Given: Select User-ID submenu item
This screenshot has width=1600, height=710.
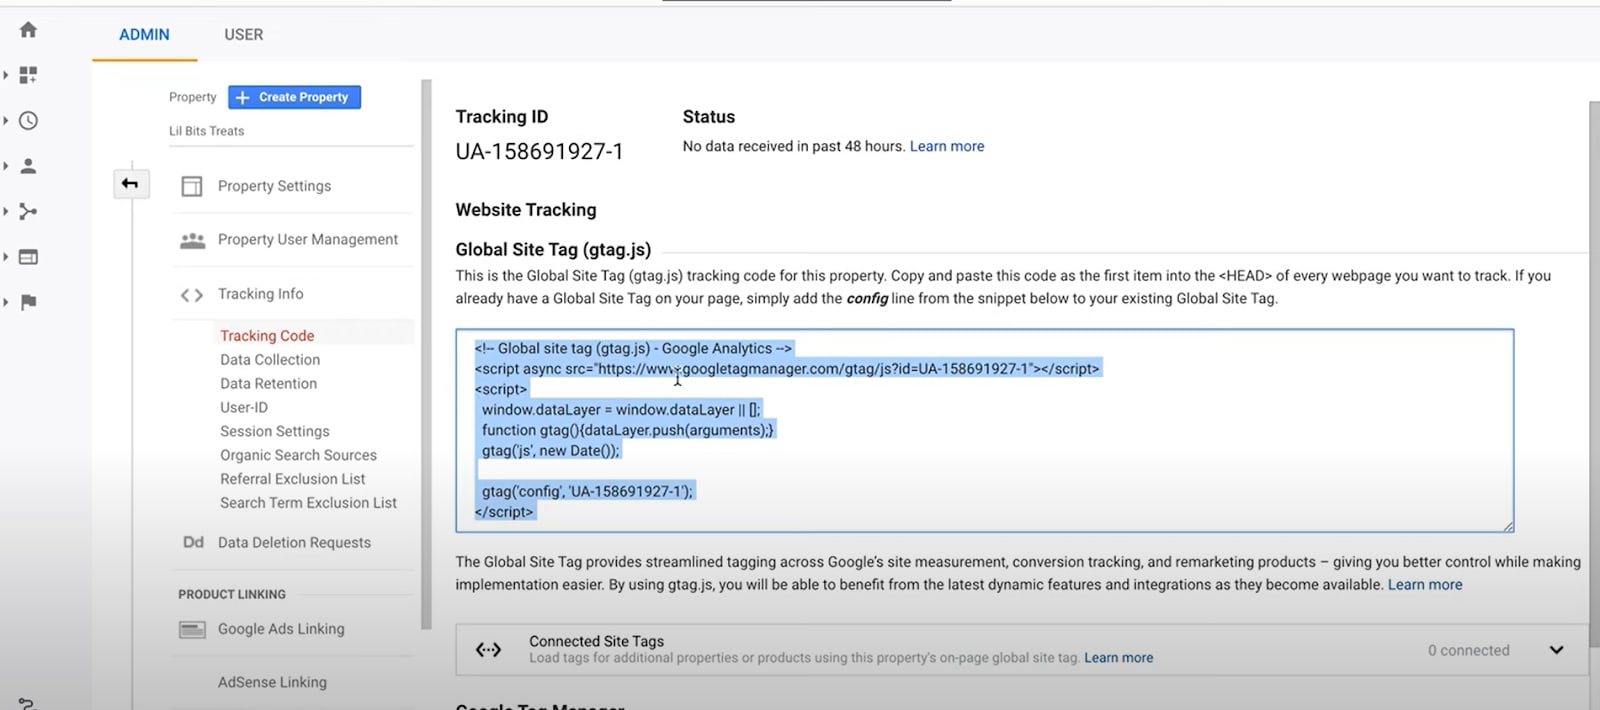Looking at the screenshot, I should pos(244,408).
